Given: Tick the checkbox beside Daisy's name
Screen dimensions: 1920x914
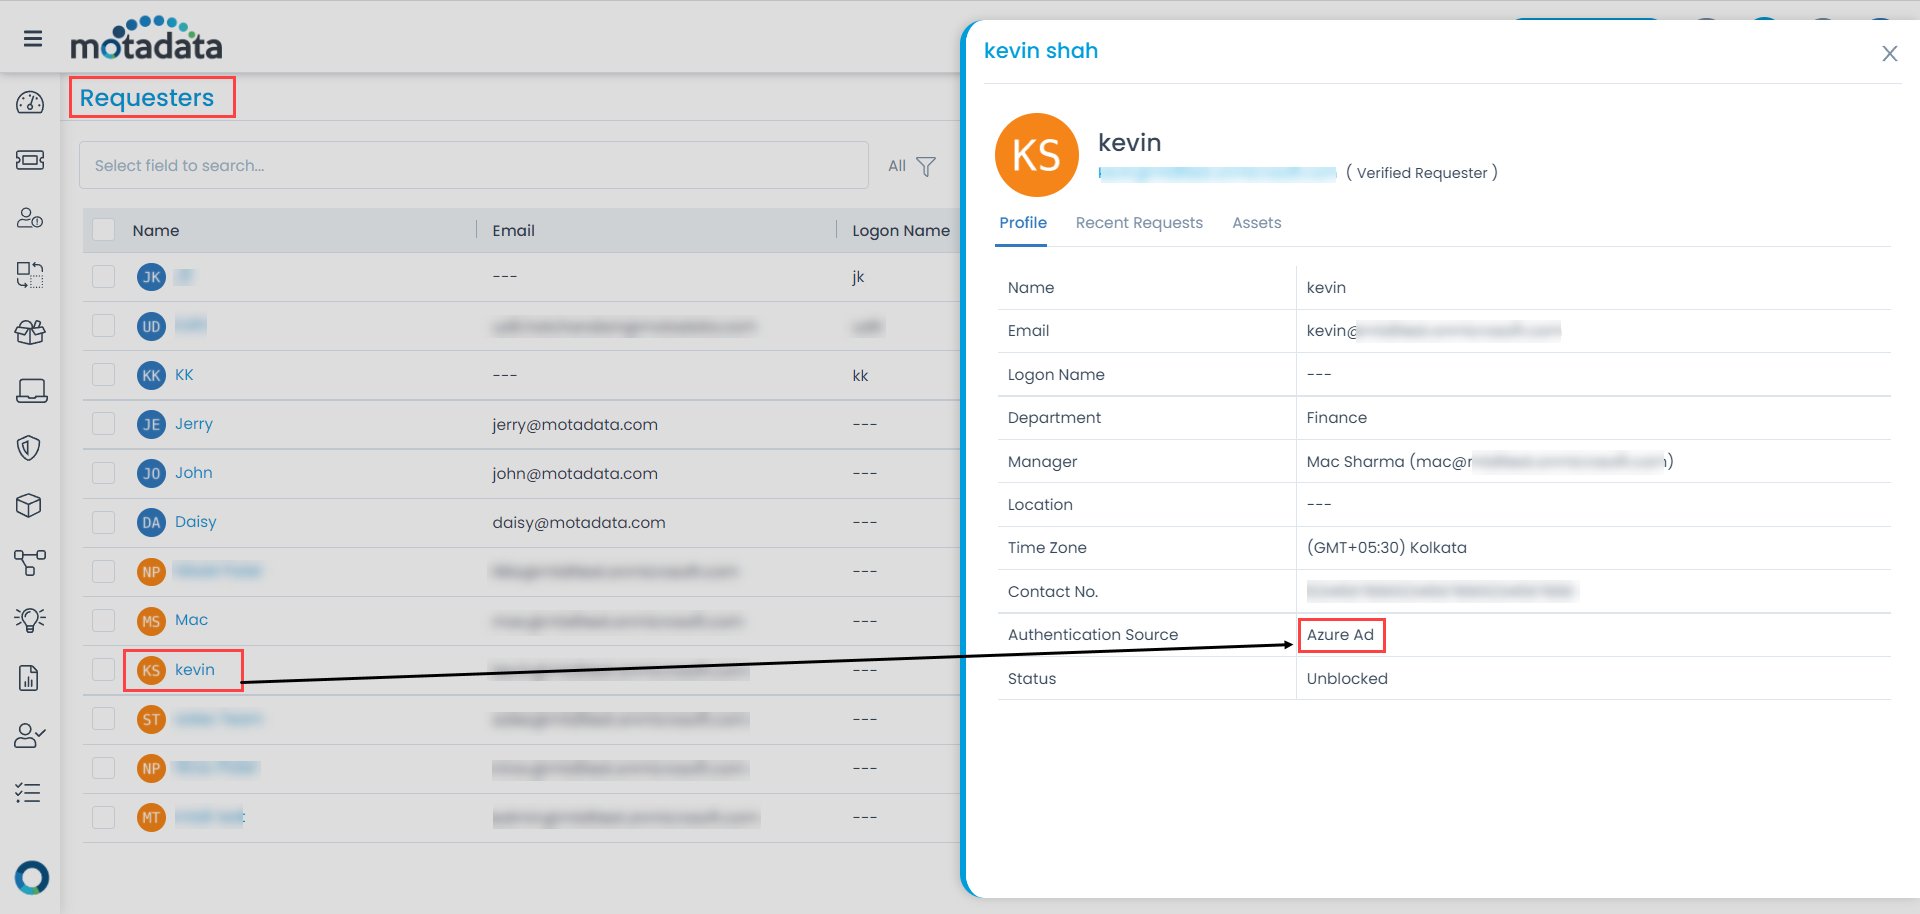Looking at the screenshot, I should point(103,521).
